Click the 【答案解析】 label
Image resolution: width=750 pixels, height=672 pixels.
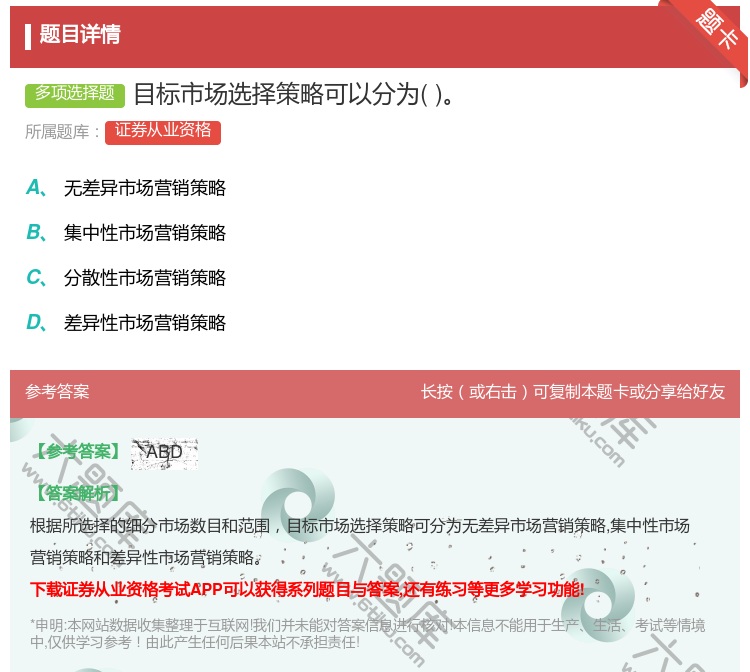click(x=78, y=493)
